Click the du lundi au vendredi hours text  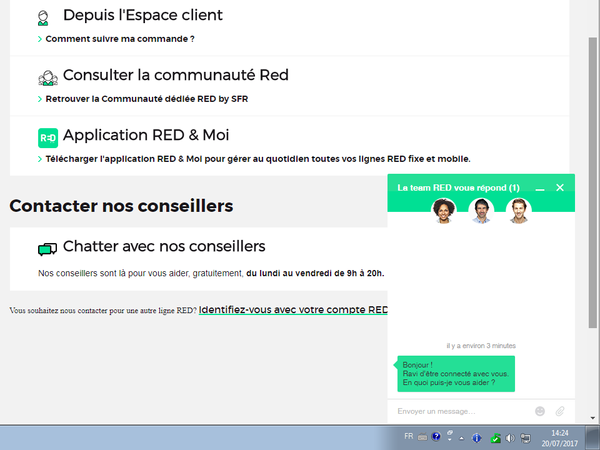click(x=315, y=274)
